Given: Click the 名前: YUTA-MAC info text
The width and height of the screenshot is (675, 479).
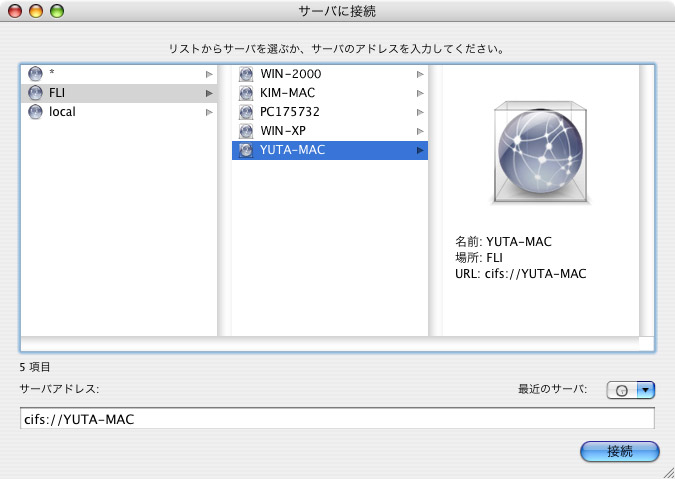Looking at the screenshot, I should tap(503, 241).
